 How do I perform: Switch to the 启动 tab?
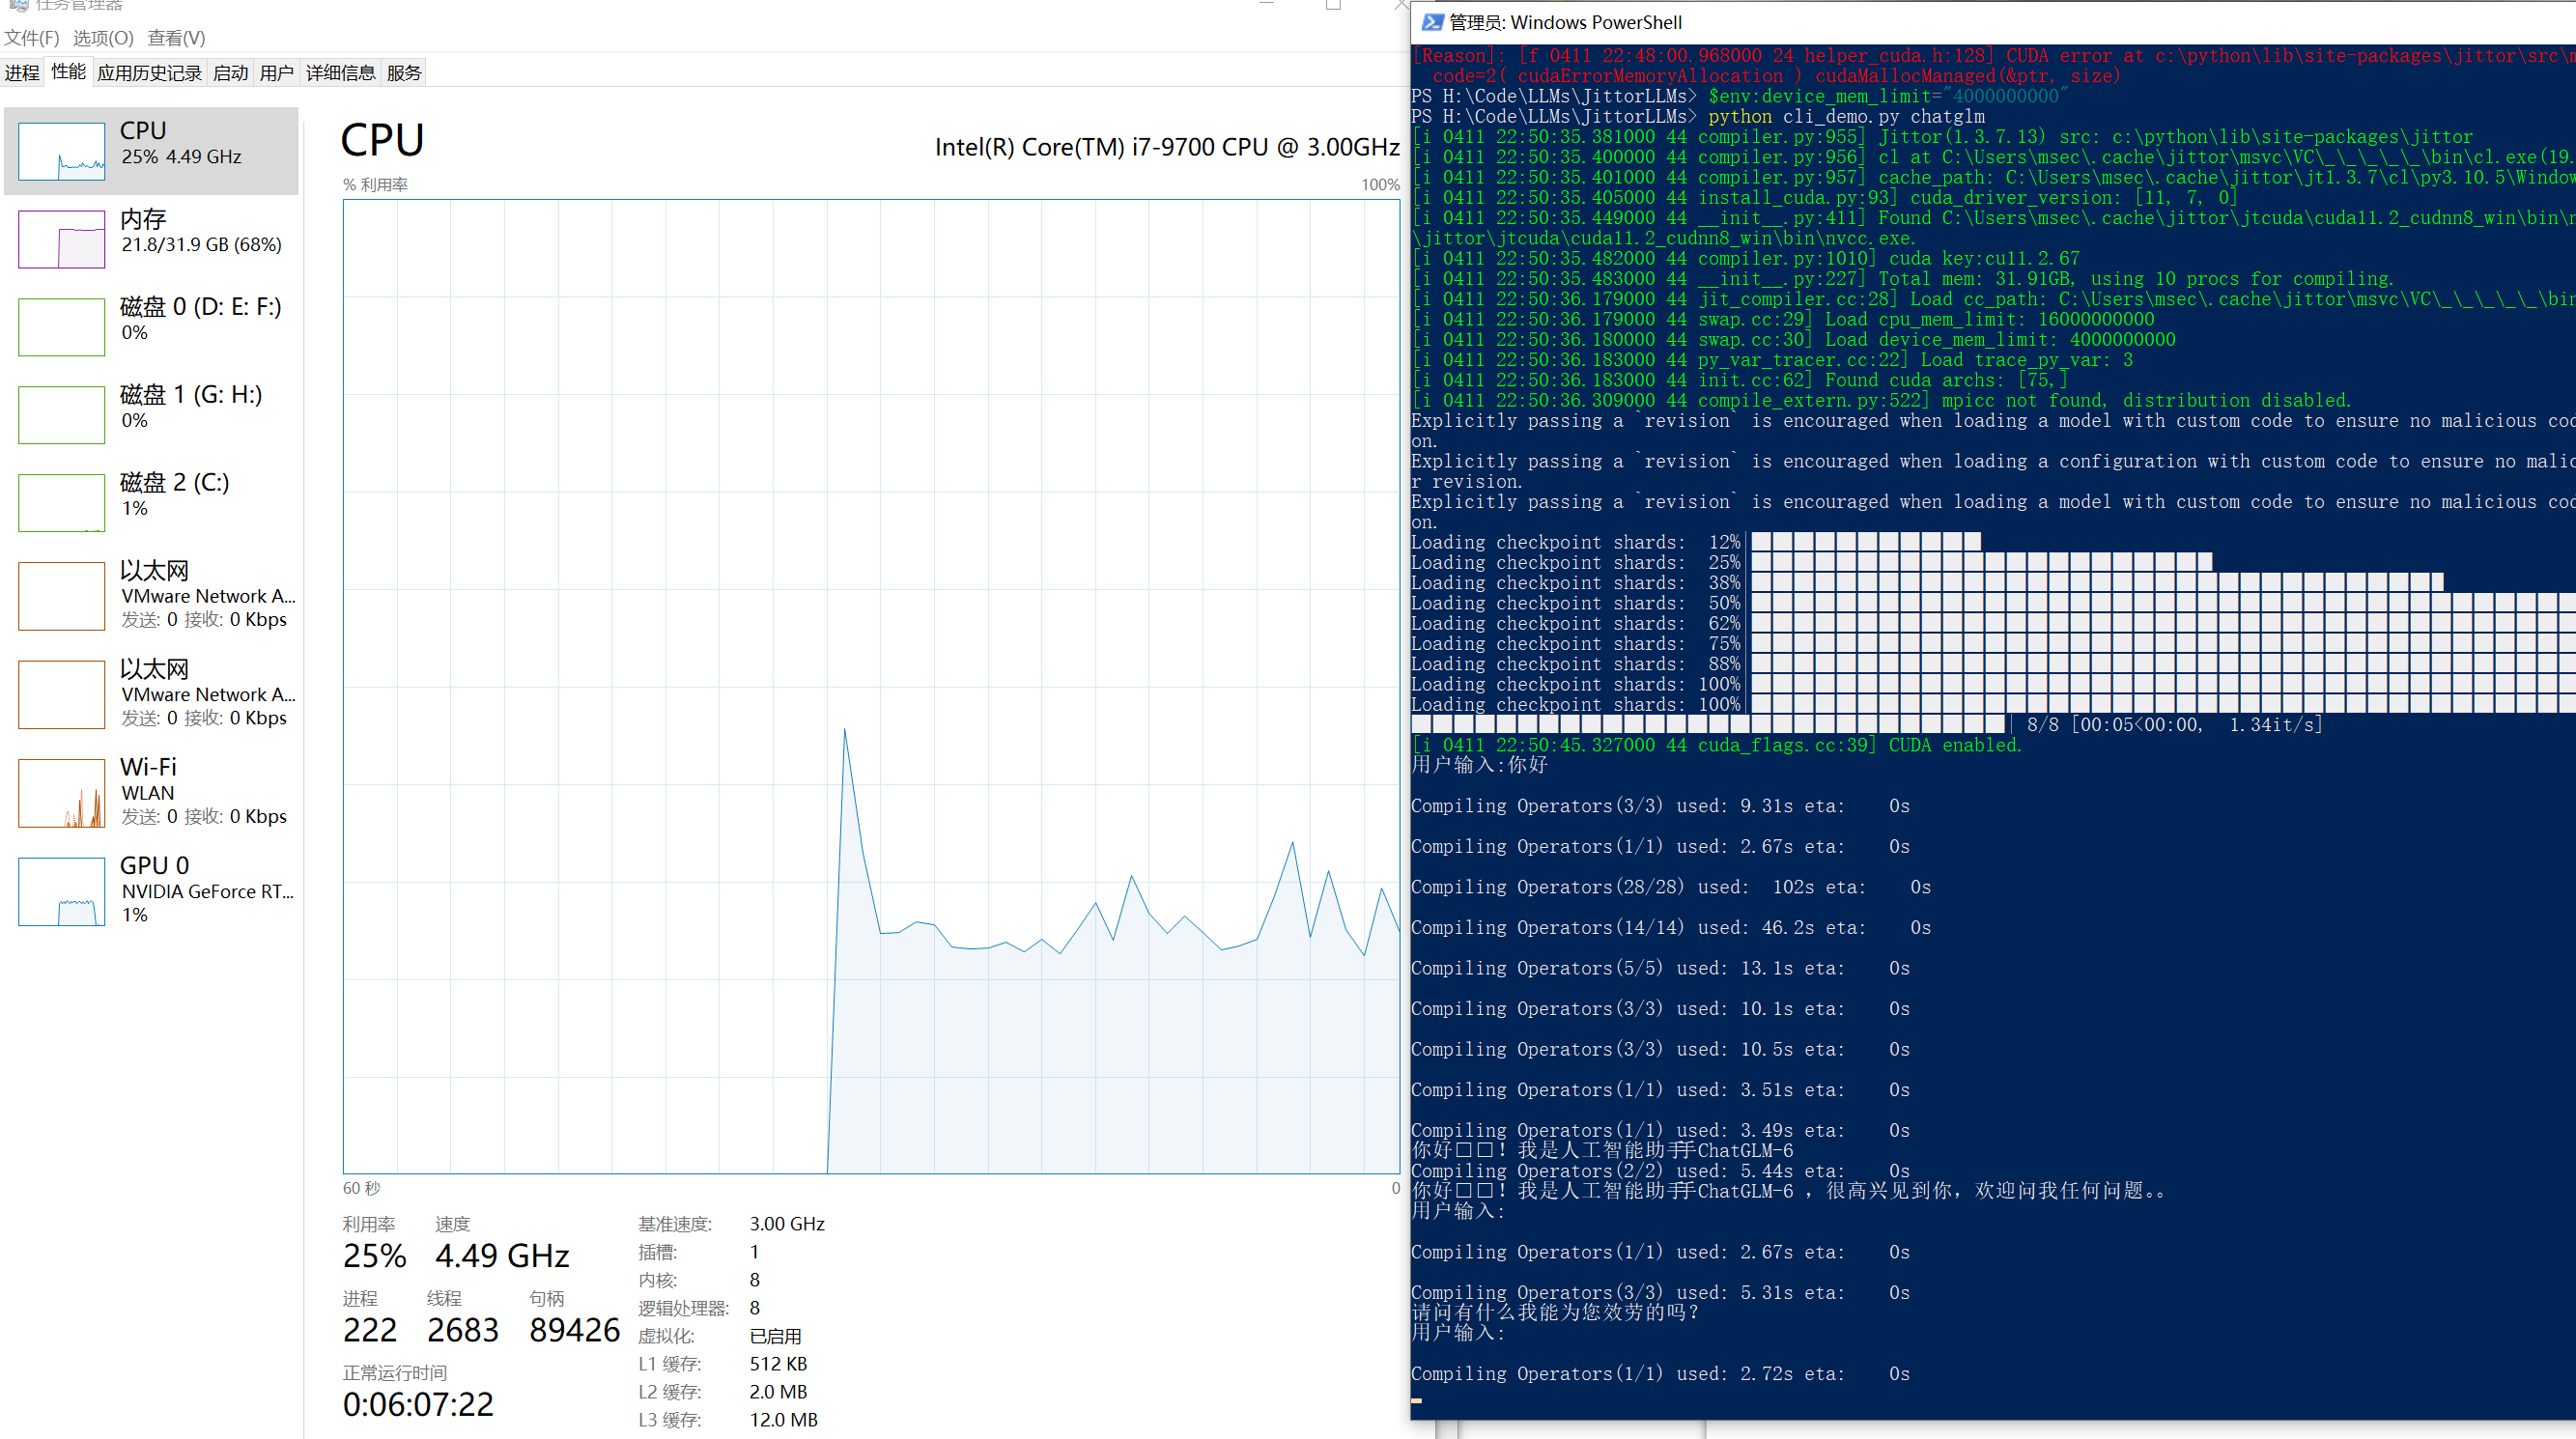[x=230, y=73]
